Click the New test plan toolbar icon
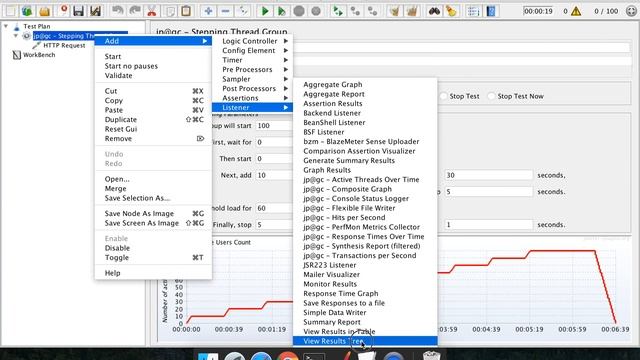Screen dimensions: 640x360 (10, 11)
